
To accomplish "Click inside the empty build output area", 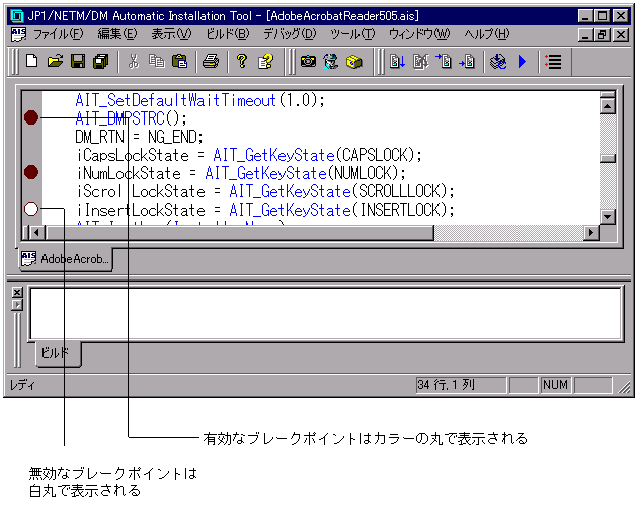I will coord(326,313).
